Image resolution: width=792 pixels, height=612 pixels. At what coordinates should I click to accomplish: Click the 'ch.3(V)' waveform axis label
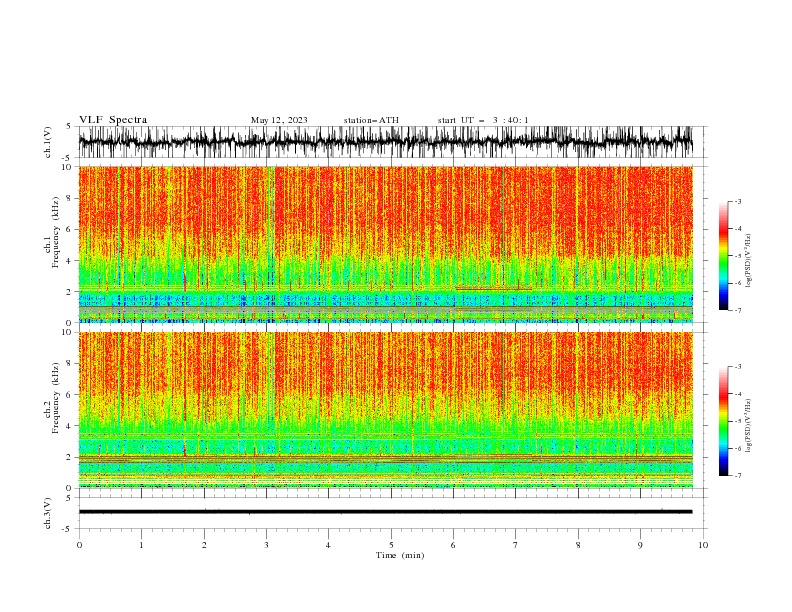pyautogui.click(x=48, y=513)
